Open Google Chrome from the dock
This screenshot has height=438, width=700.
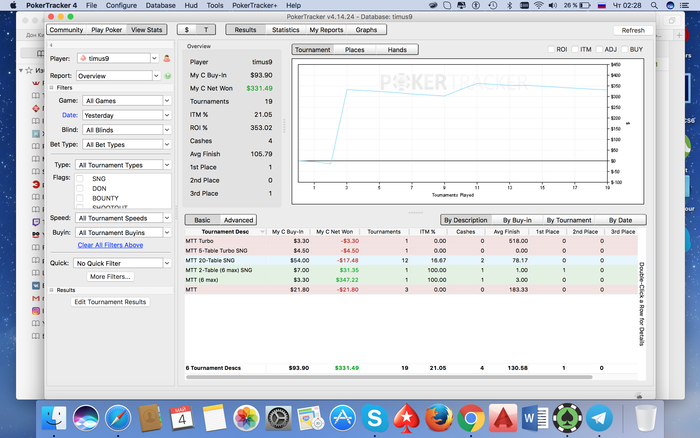point(471,418)
